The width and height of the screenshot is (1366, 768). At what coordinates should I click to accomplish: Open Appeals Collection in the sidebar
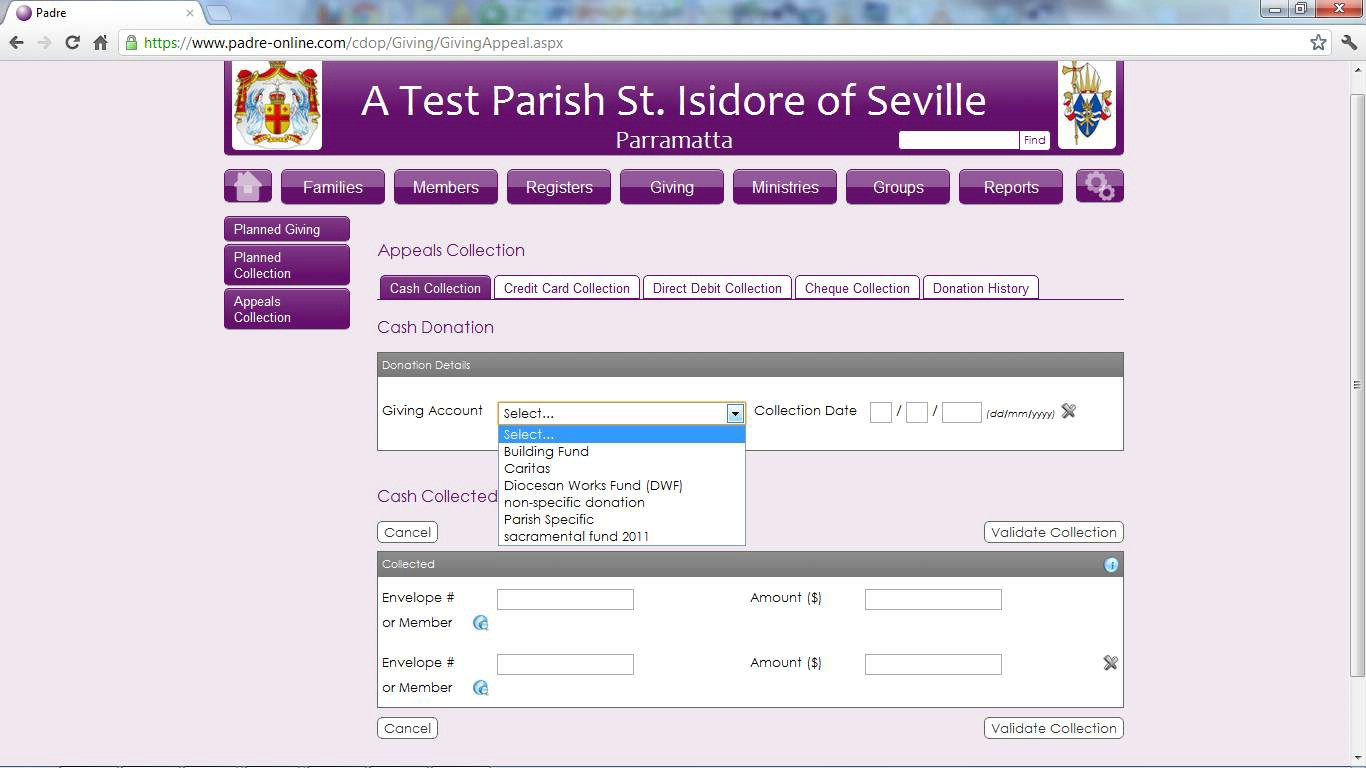[x=287, y=309]
